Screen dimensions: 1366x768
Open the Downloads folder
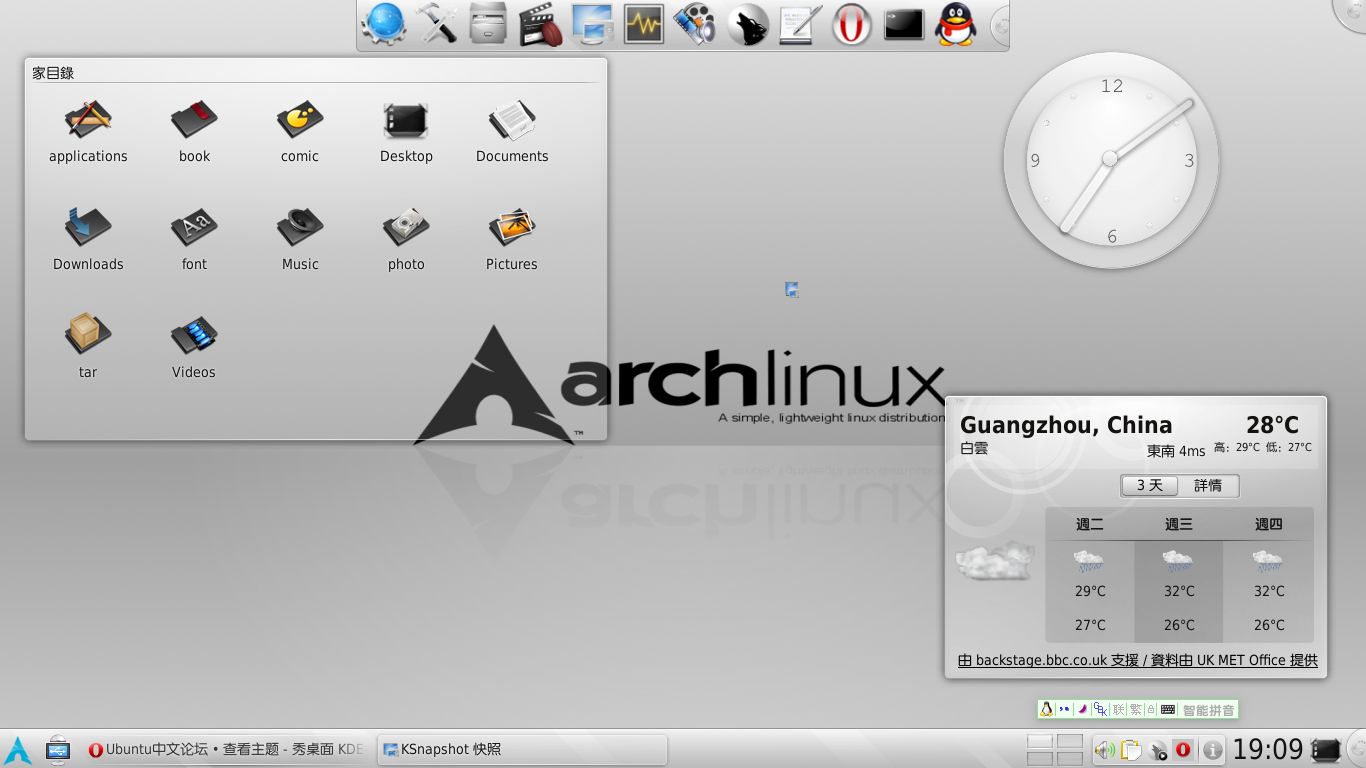pos(88,240)
